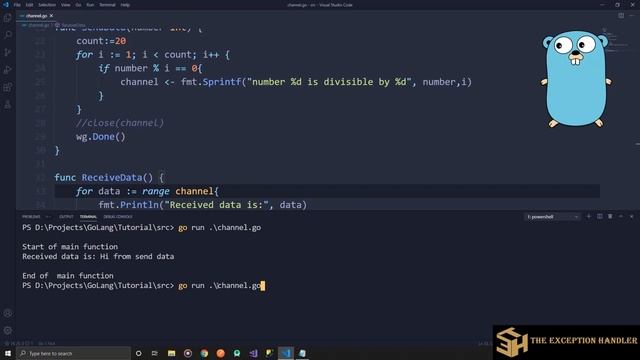The image size is (640, 360).
Task: Switch to the Debug Console tab
Action: [x=118, y=217]
